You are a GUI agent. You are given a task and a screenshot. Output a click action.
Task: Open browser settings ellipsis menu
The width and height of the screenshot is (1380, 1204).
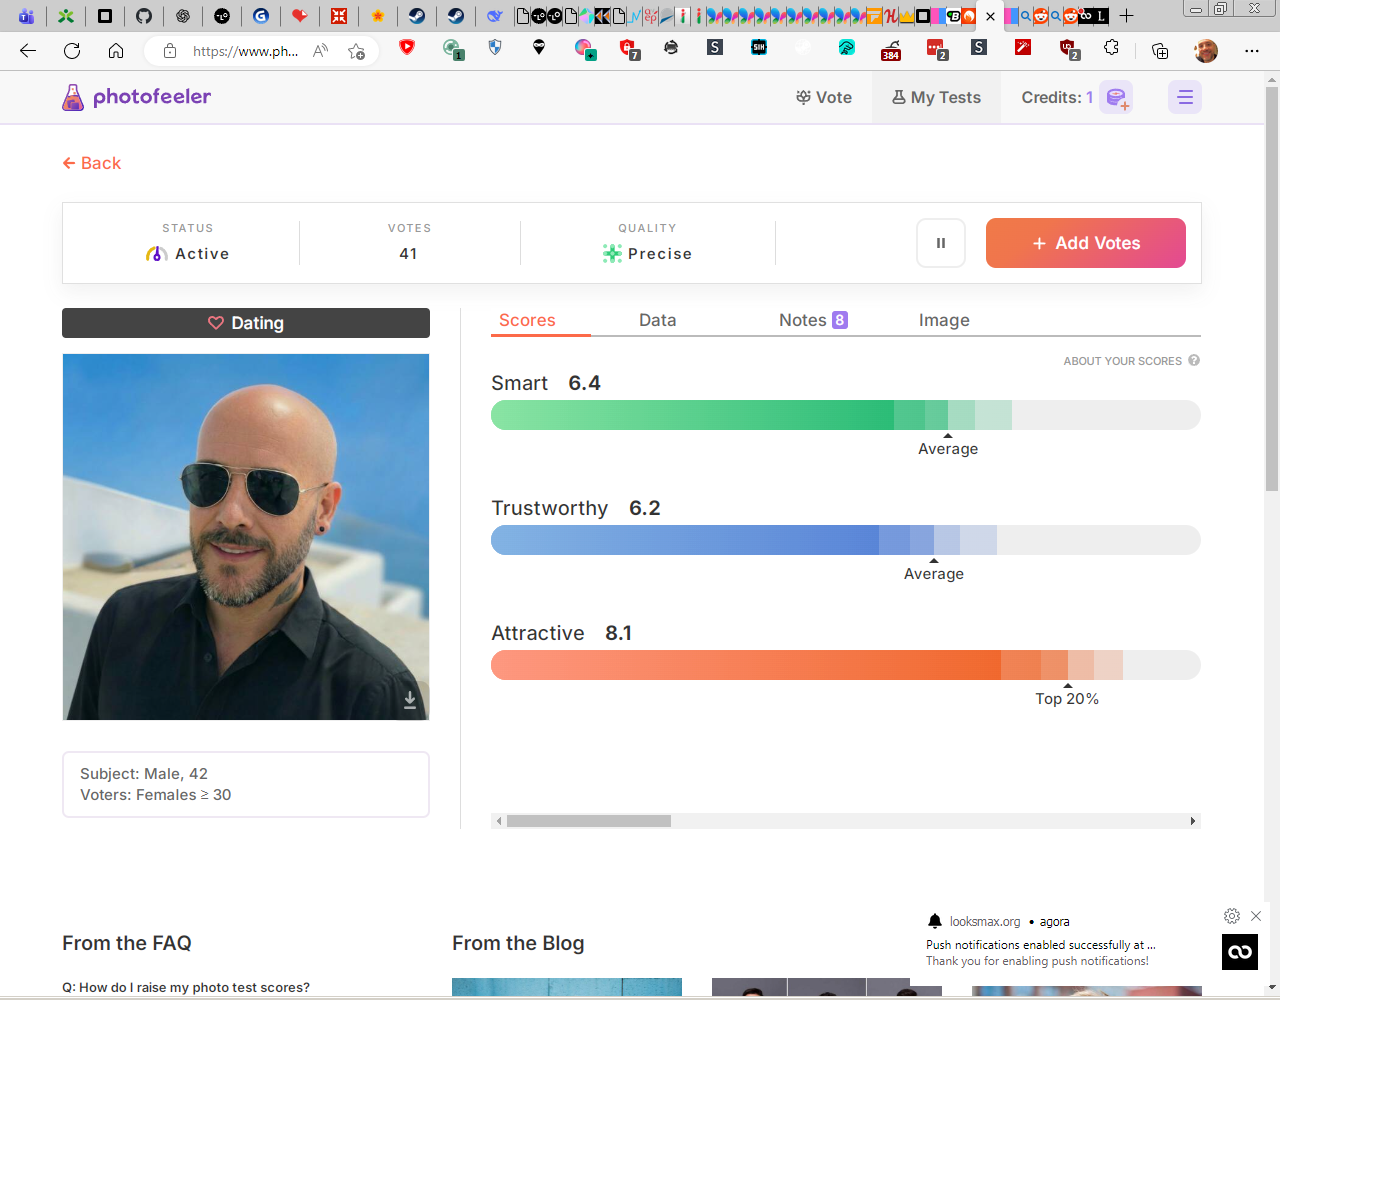point(1251,51)
